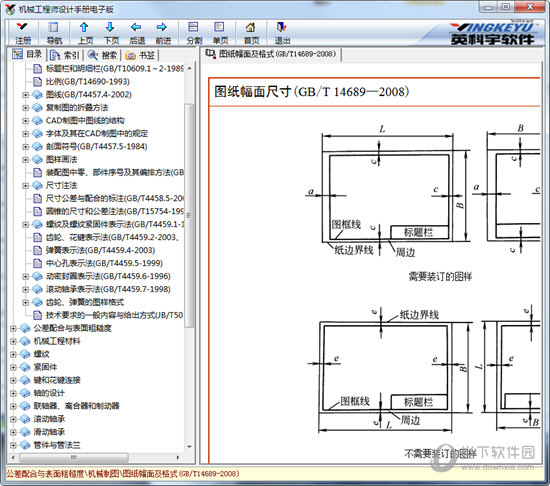Open 标题栏和明细栏 page entry
This screenshot has height=486, width=550.
pos(115,68)
